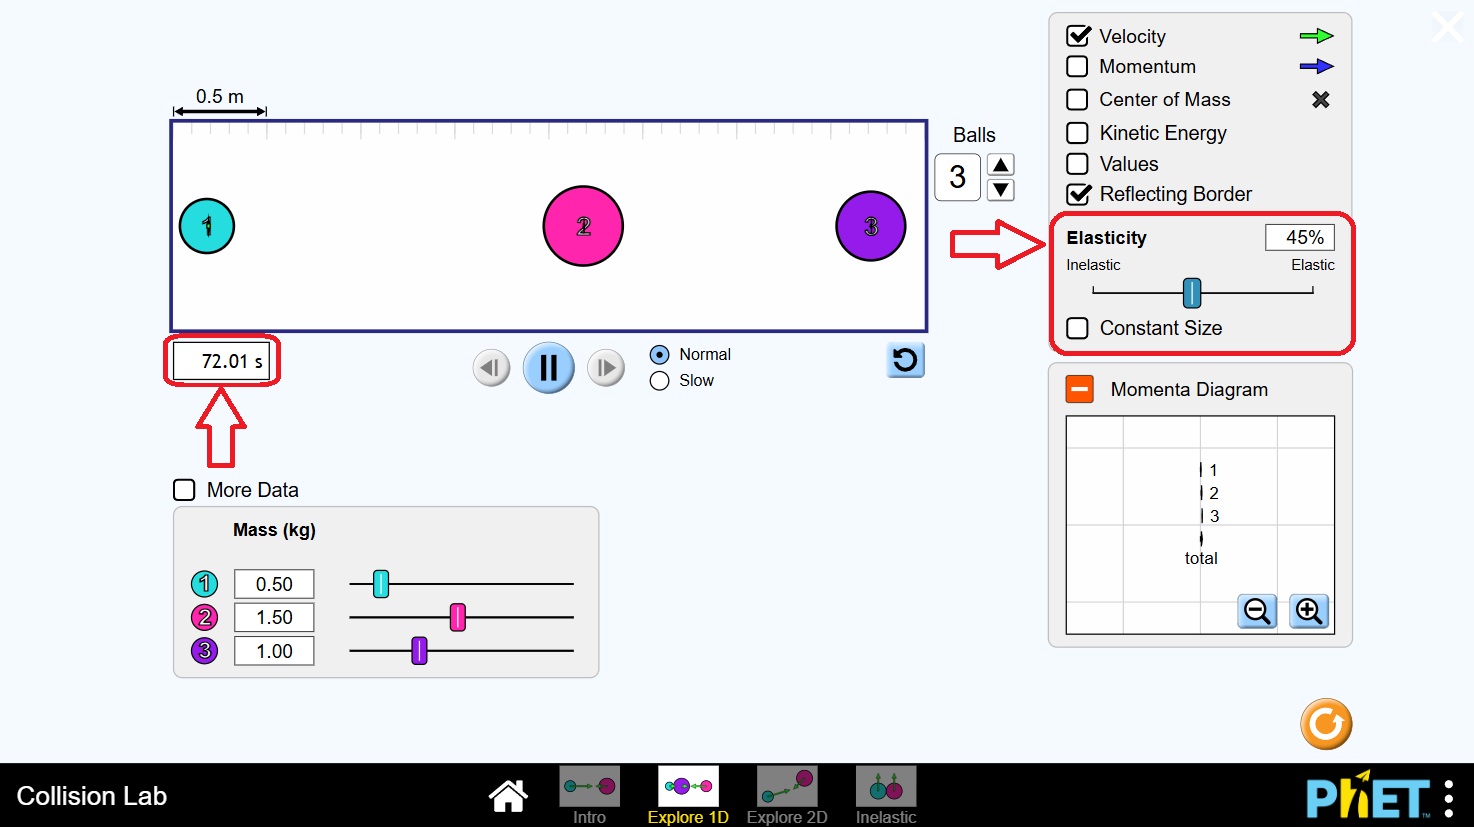Enable the Center of Mass checkbox
This screenshot has width=1474, height=827.
coord(1078,99)
